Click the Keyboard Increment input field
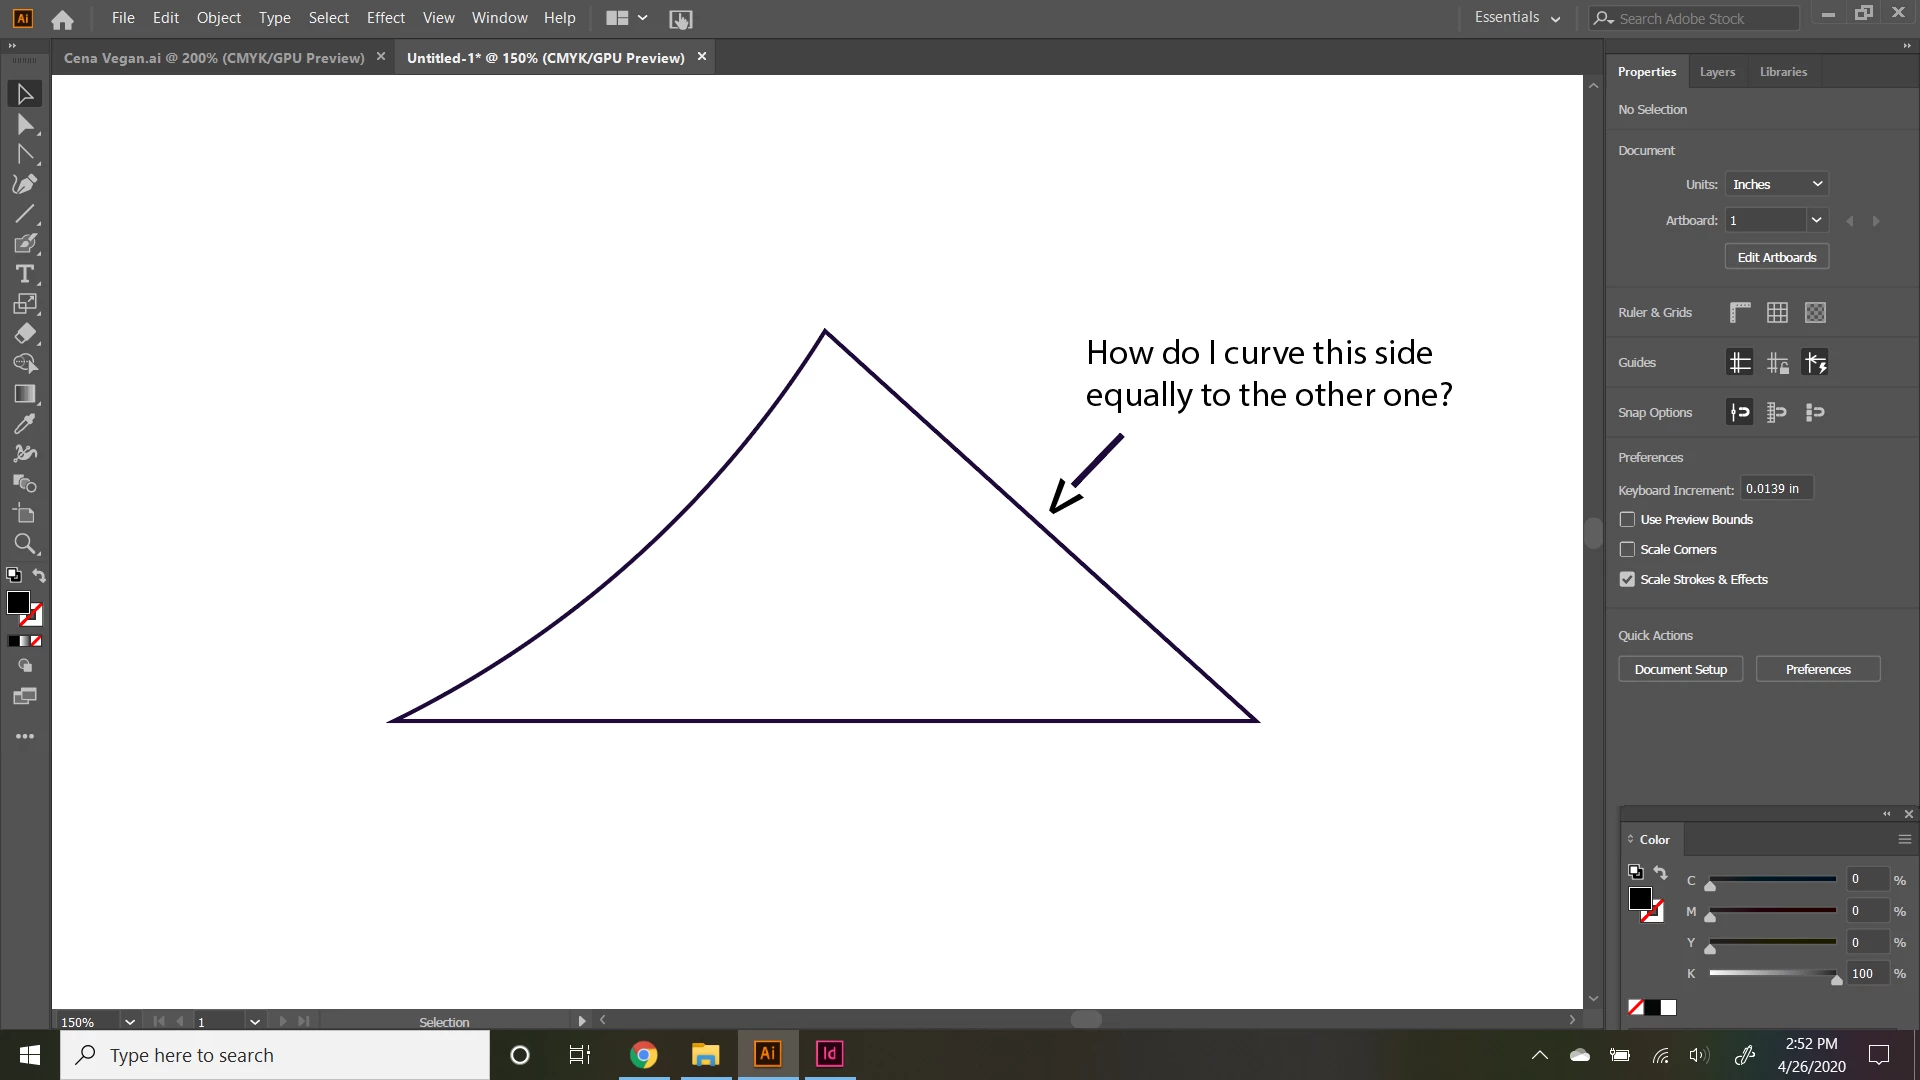Screen dimensions: 1920x1080 click(1776, 489)
